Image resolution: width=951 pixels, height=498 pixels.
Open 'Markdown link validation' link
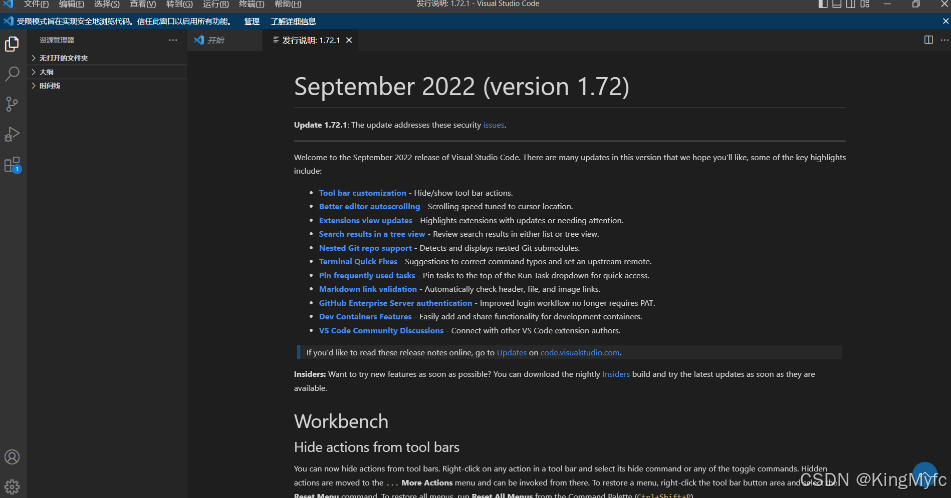[368, 289]
